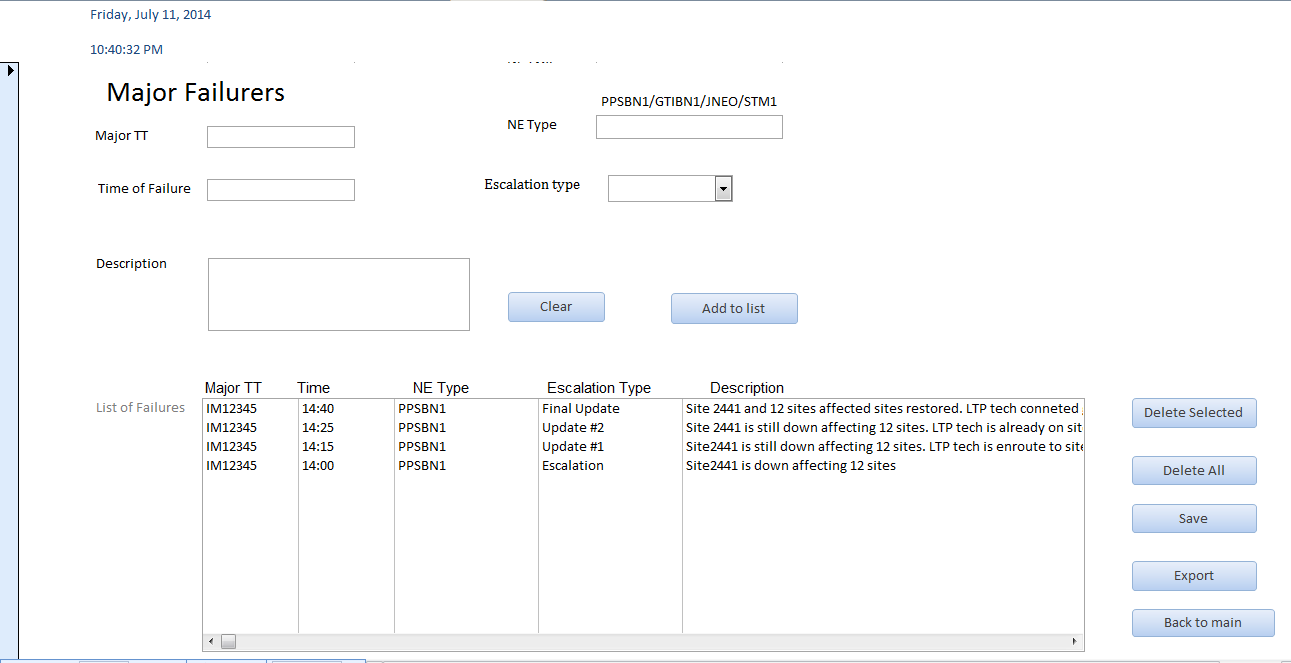Click the 'PPSBN1/GTIBN1/JNEO/STM1' hint label
Image resolution: width=1291 pixels, height=663 pixels.
pos(689,102)
